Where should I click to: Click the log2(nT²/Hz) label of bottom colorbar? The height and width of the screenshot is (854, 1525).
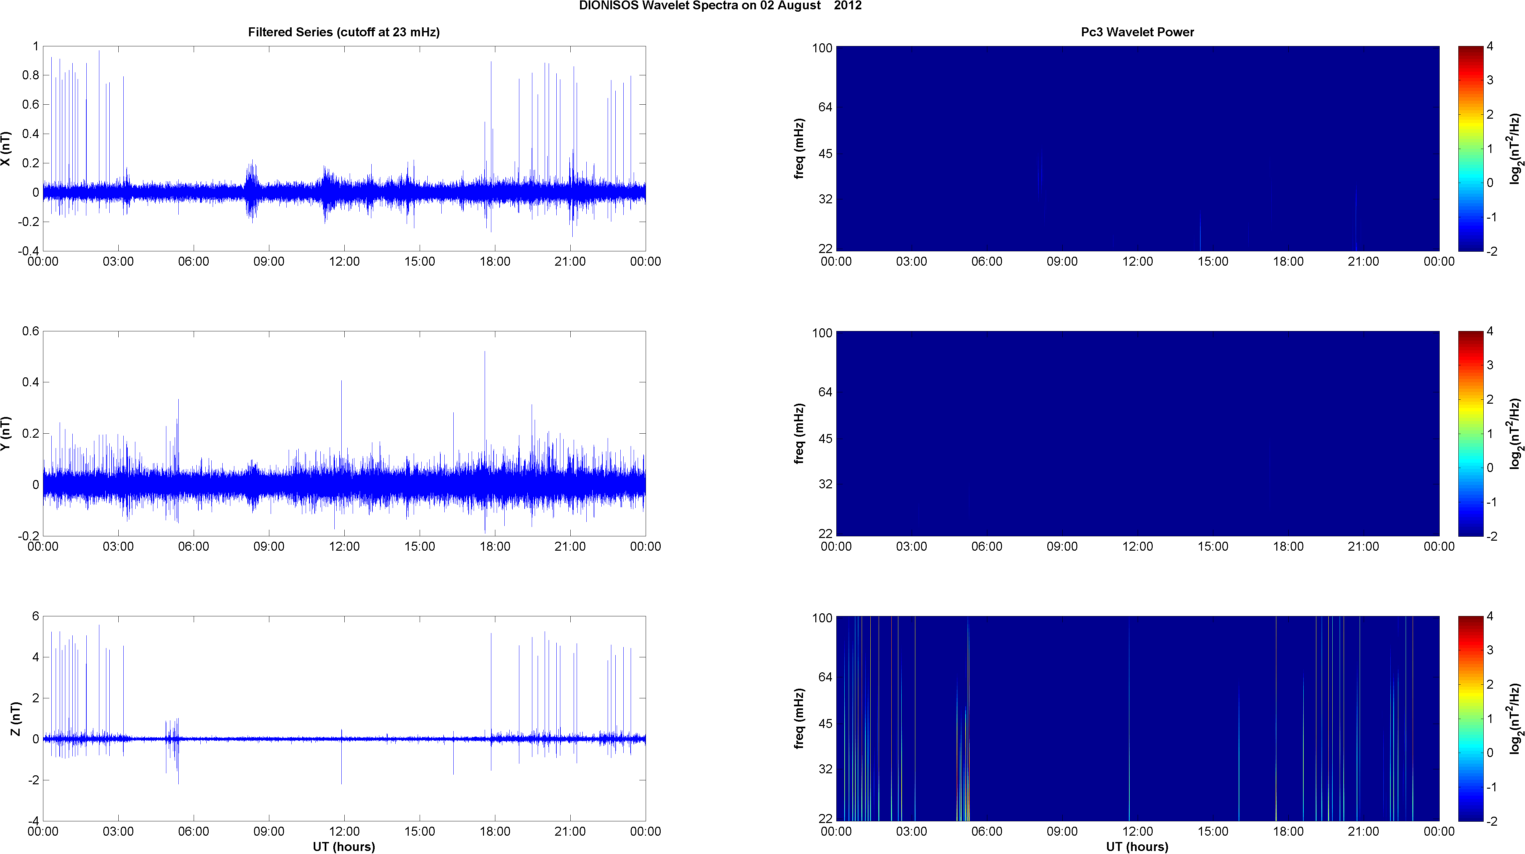click(x=1516, y=719)
